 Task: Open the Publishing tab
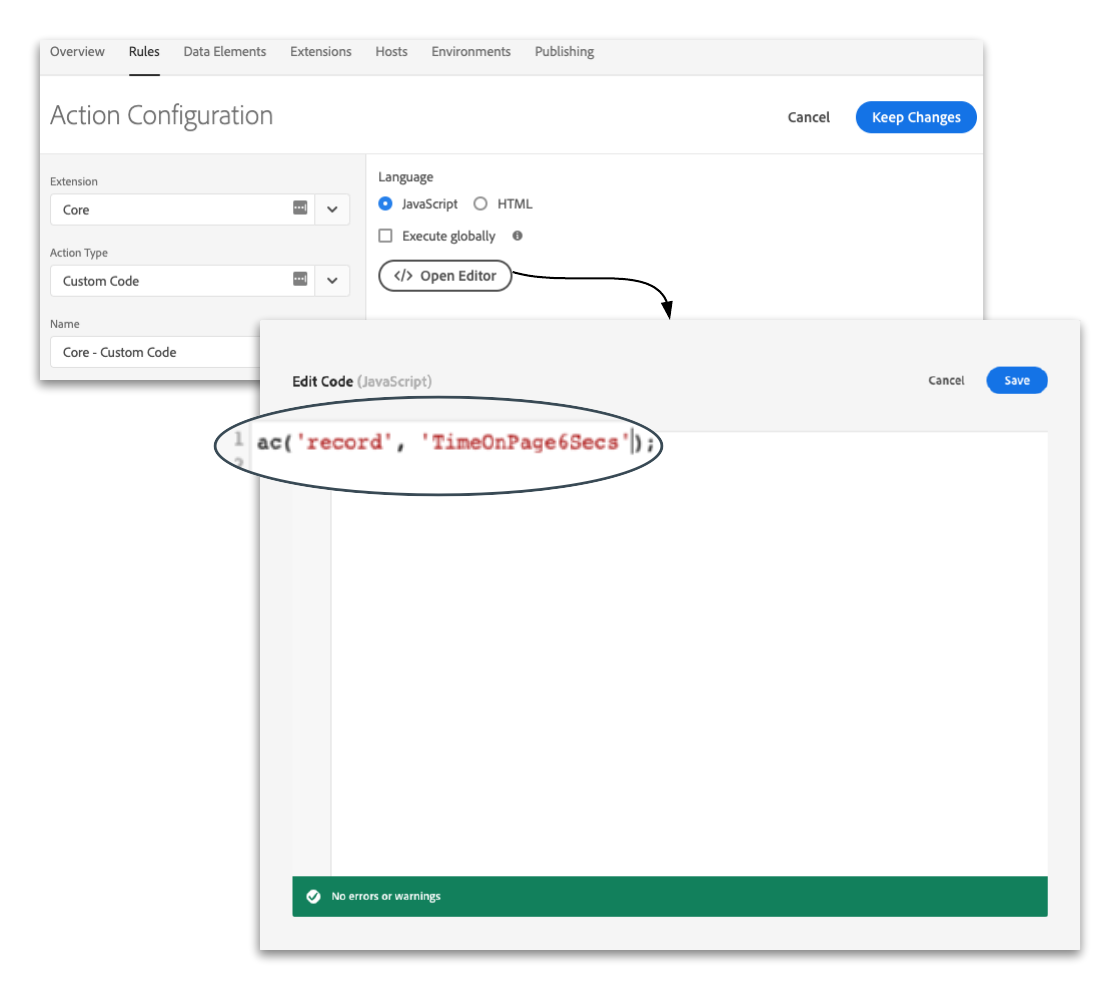point(564,51)
